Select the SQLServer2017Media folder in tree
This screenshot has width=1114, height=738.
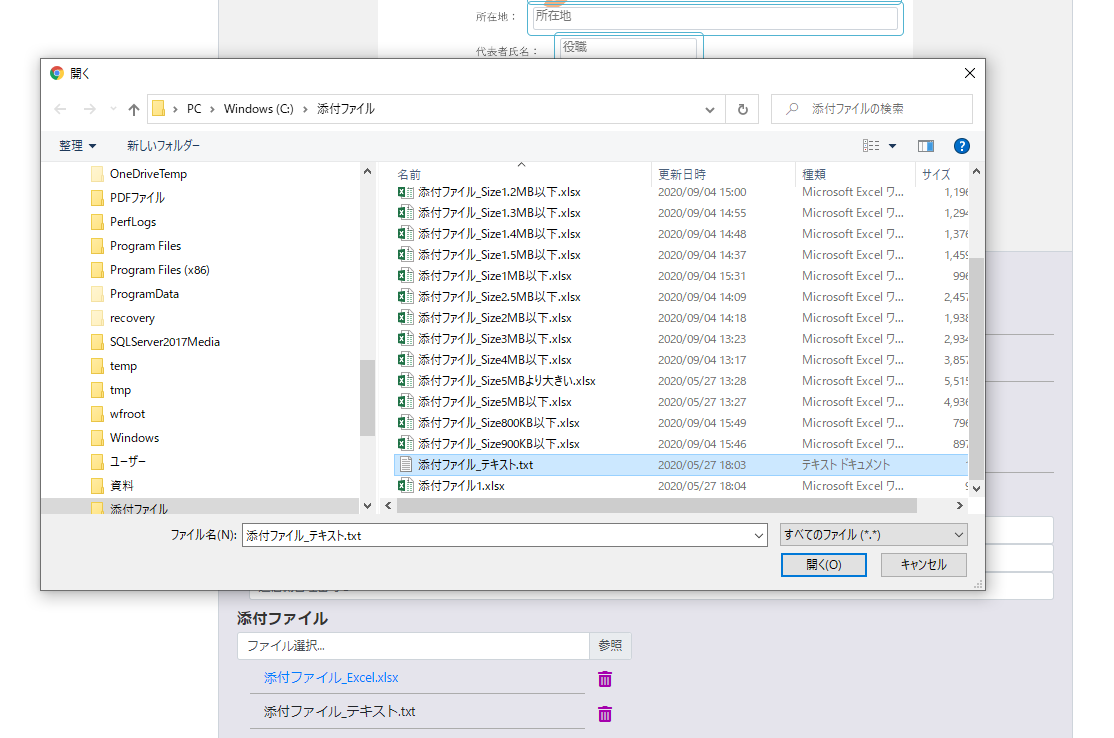point(164,342)
